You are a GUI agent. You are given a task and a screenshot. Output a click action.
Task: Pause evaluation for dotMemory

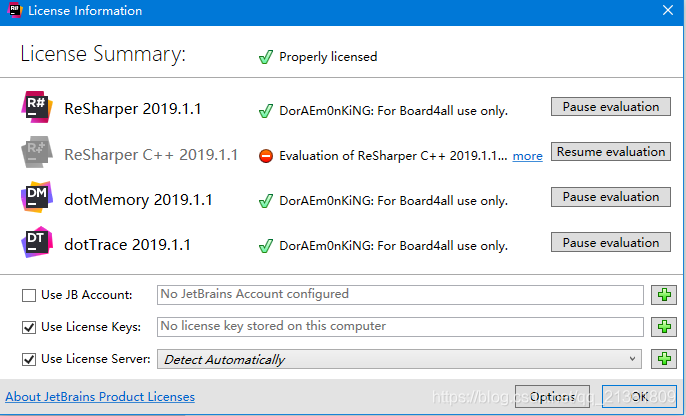[x=611, y=197]
